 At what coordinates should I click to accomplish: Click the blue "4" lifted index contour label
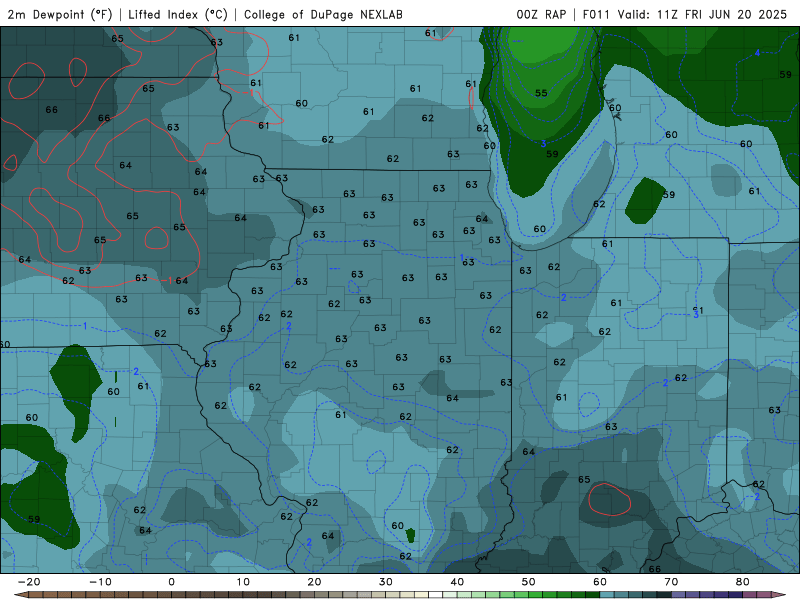pos(757,53)
